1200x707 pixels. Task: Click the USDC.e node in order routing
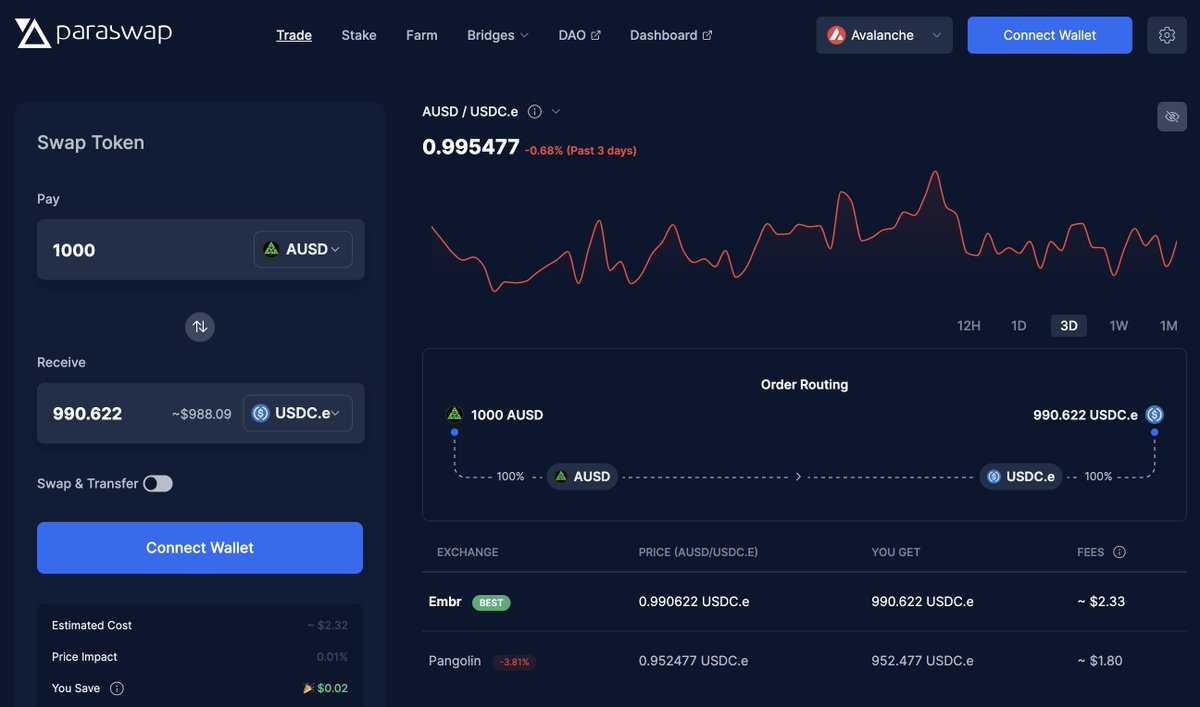(x=1021, y=477)
